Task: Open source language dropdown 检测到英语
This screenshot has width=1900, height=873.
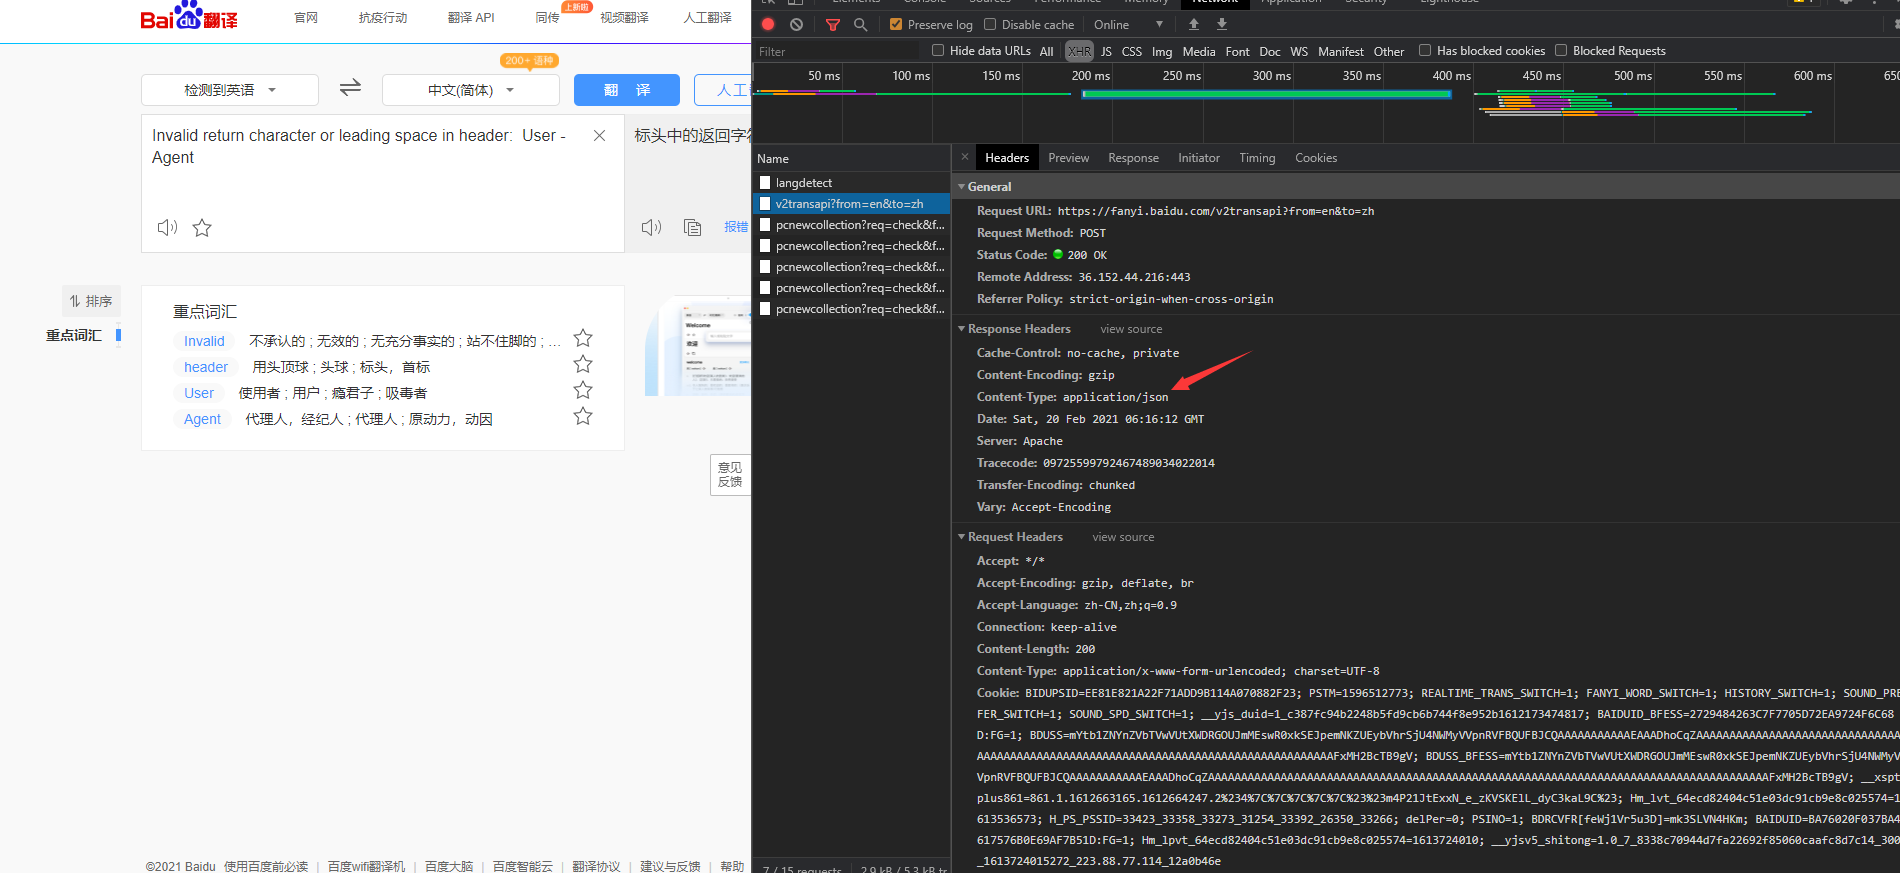Action: [x=230, y=90]
